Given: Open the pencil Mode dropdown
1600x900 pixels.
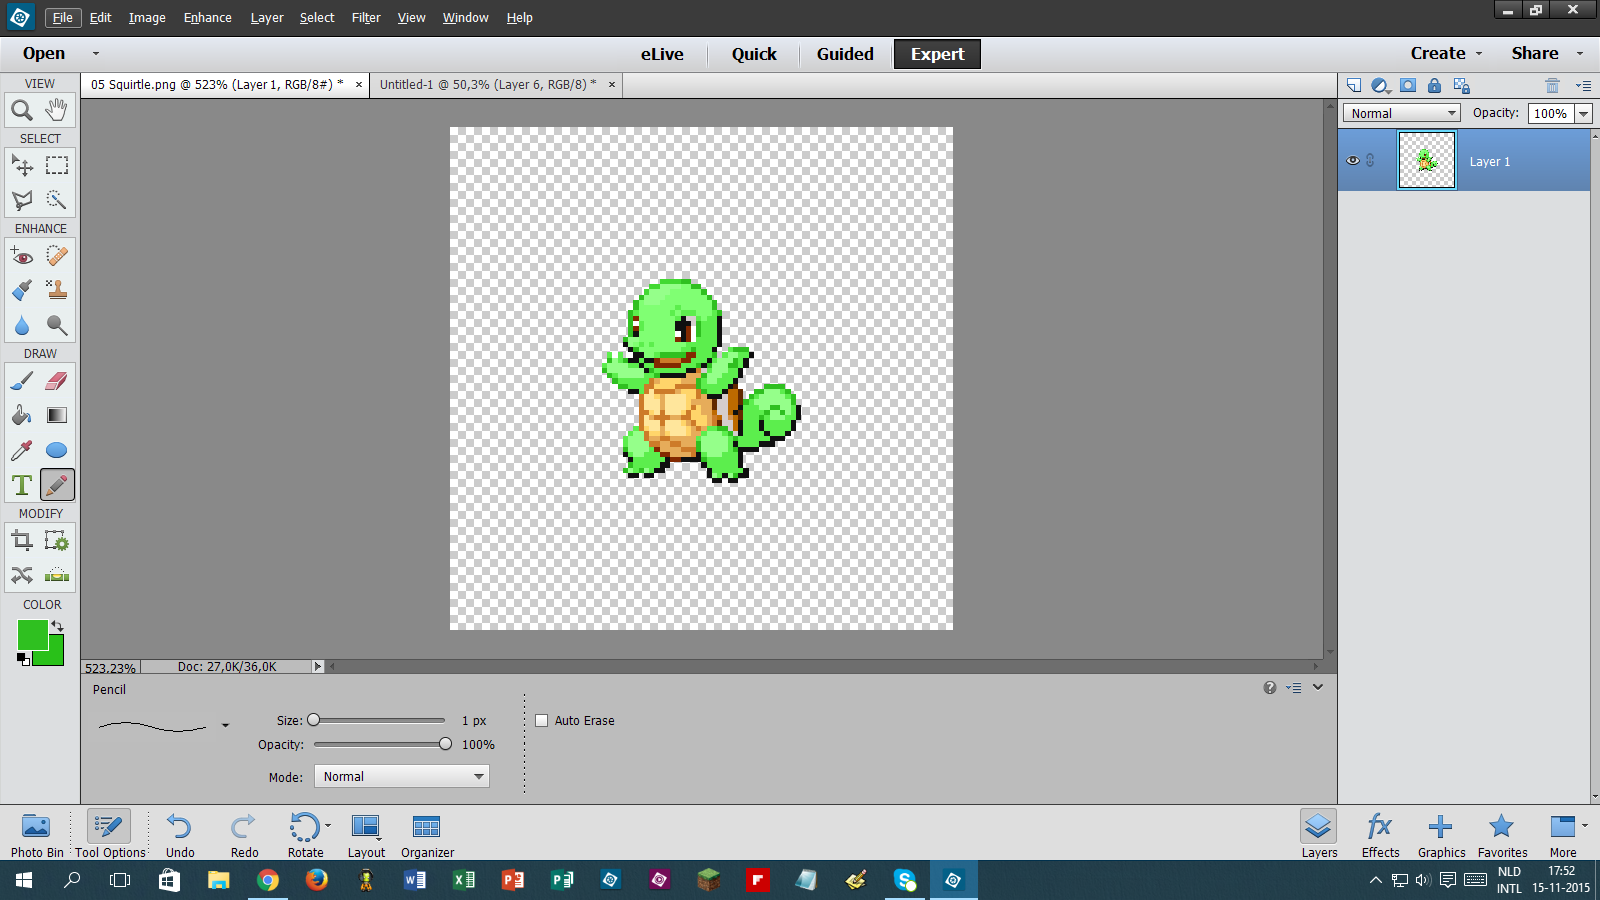Looking at the screenshot, I should pyautogui.click(x=400, y=776).
